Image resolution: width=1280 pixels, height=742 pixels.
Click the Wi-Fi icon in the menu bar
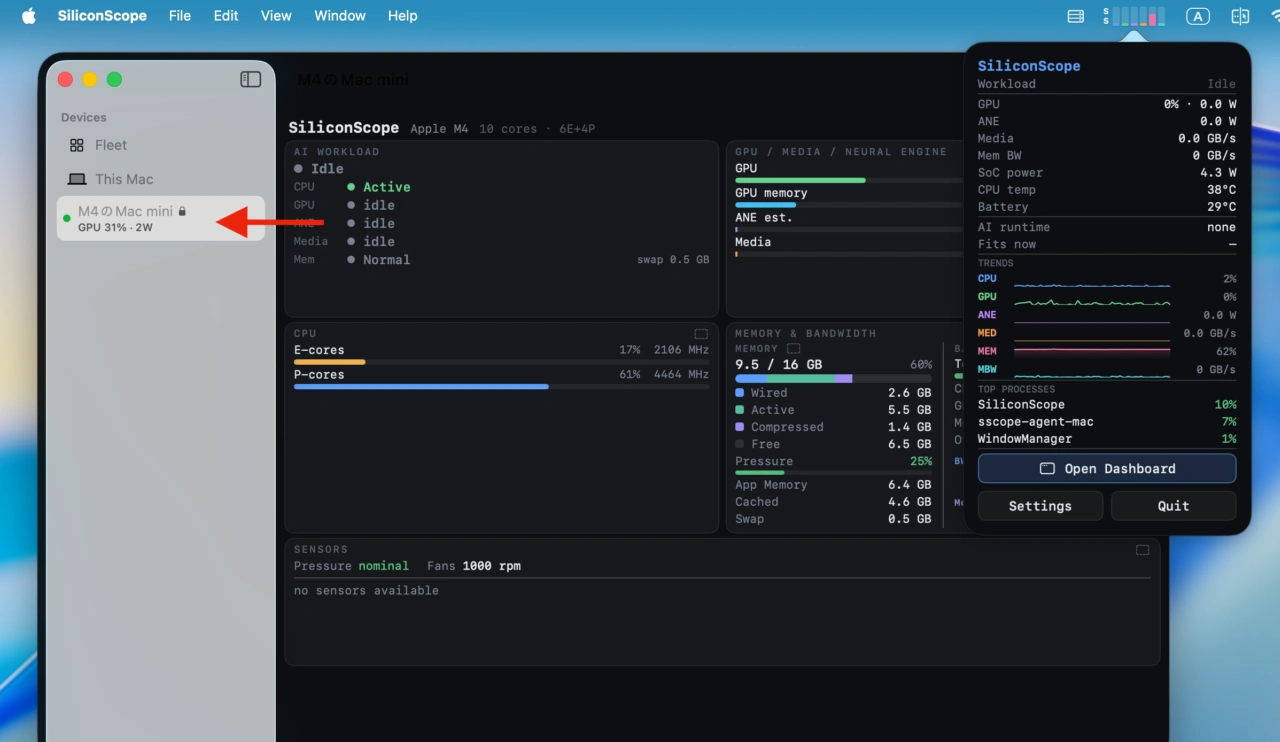[x=1274, y=16]
